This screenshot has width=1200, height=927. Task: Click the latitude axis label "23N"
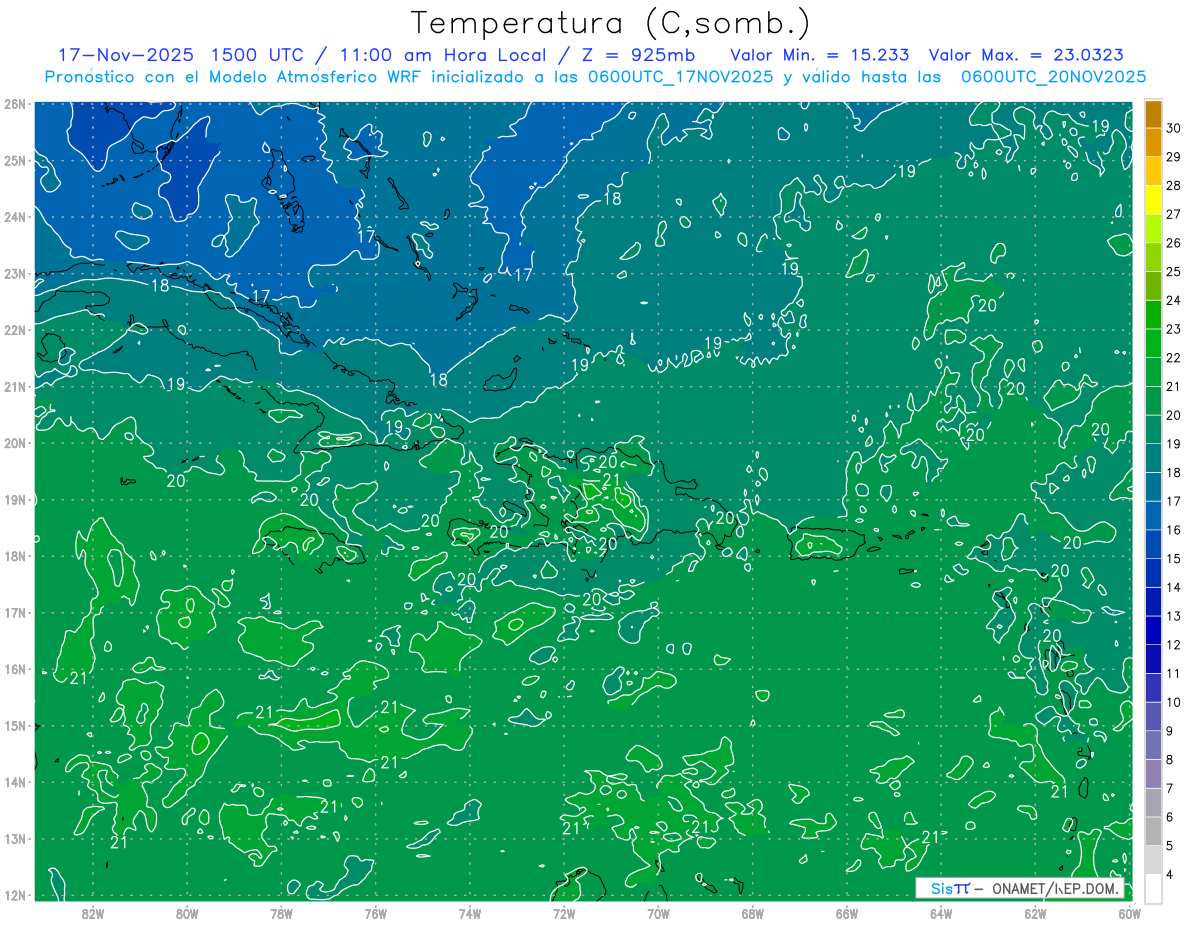[16, 273]
